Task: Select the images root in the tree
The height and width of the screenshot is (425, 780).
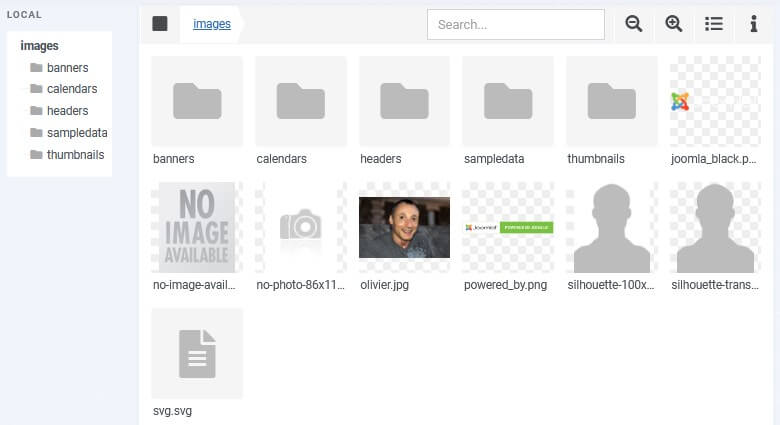Action: 39,46
